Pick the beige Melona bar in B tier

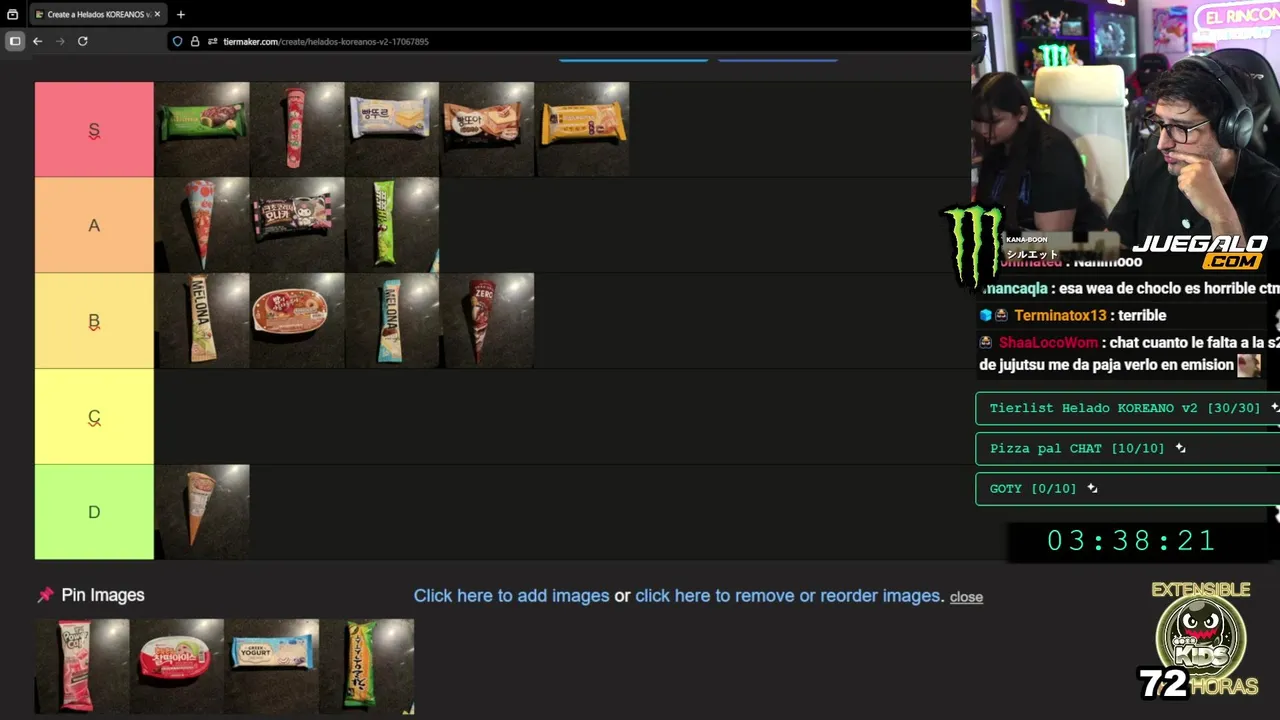(x=202, y=320)
